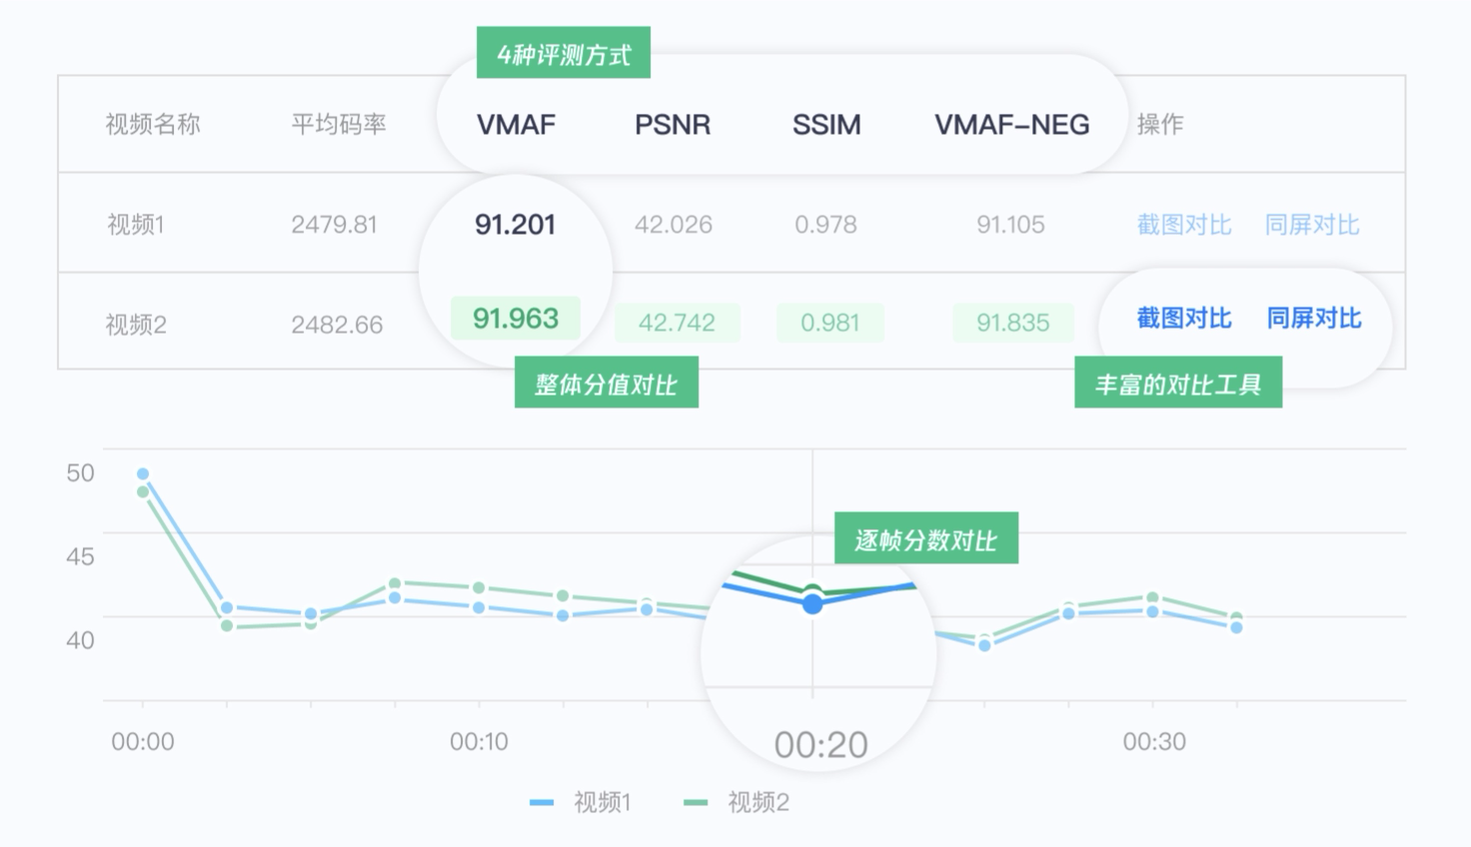Click 截图对比 in the 视频2 row

pos(1183,319)
